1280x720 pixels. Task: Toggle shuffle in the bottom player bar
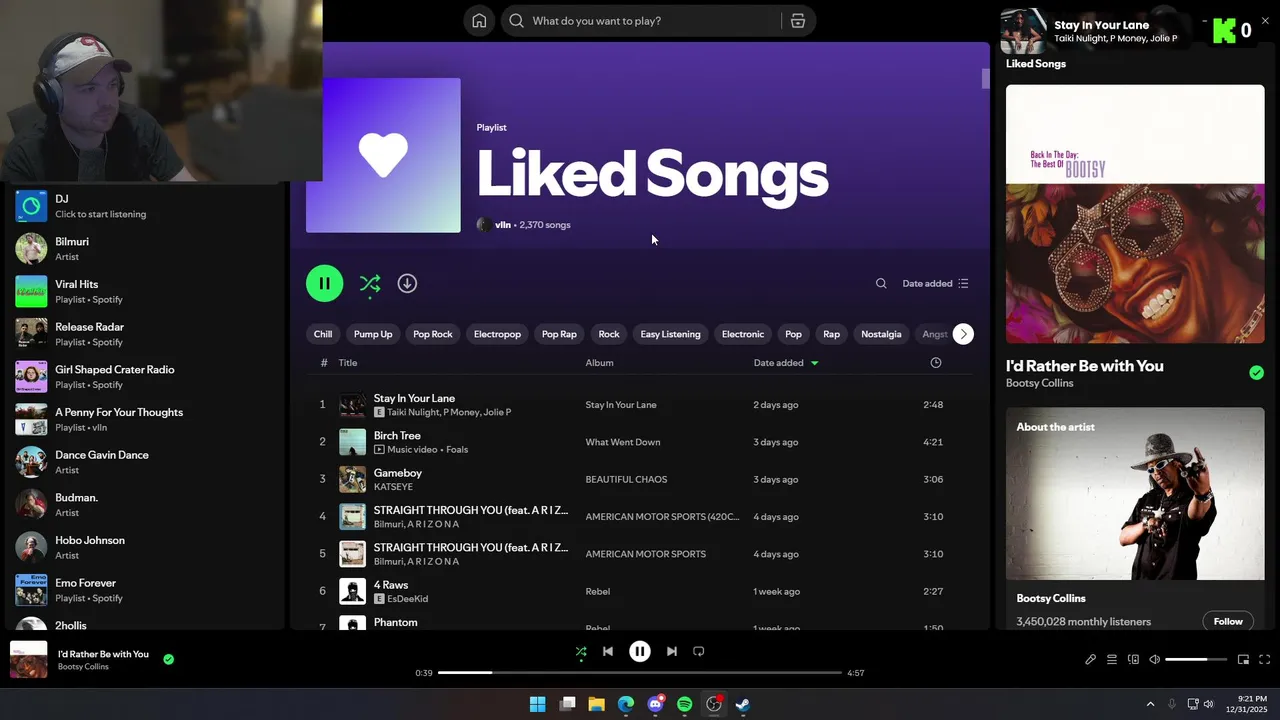coord(581,652)
